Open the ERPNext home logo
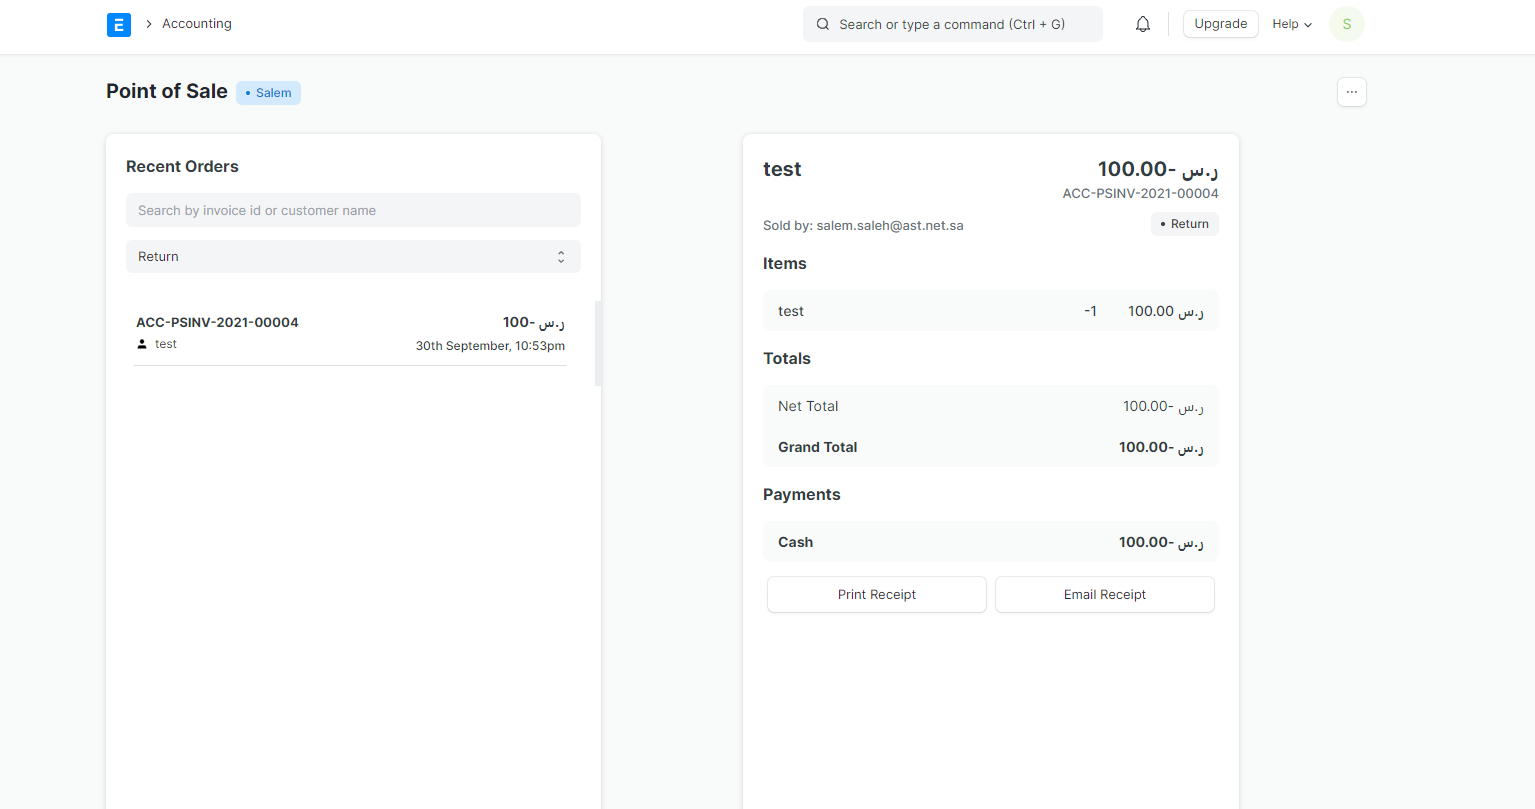 [119, 24]
